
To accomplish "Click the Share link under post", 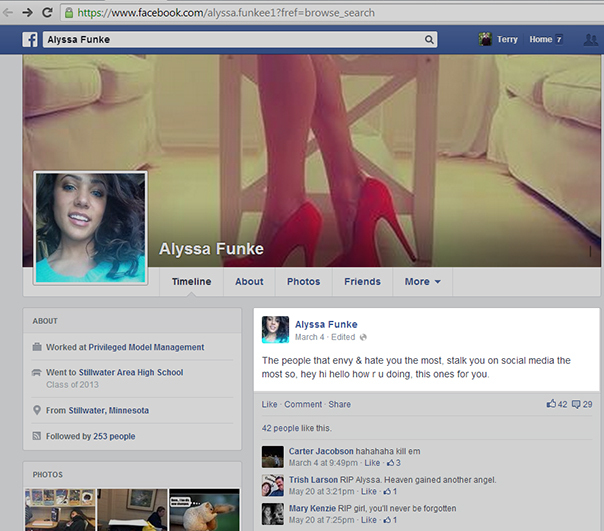I will pyautogui.click(x=340, y=404).
